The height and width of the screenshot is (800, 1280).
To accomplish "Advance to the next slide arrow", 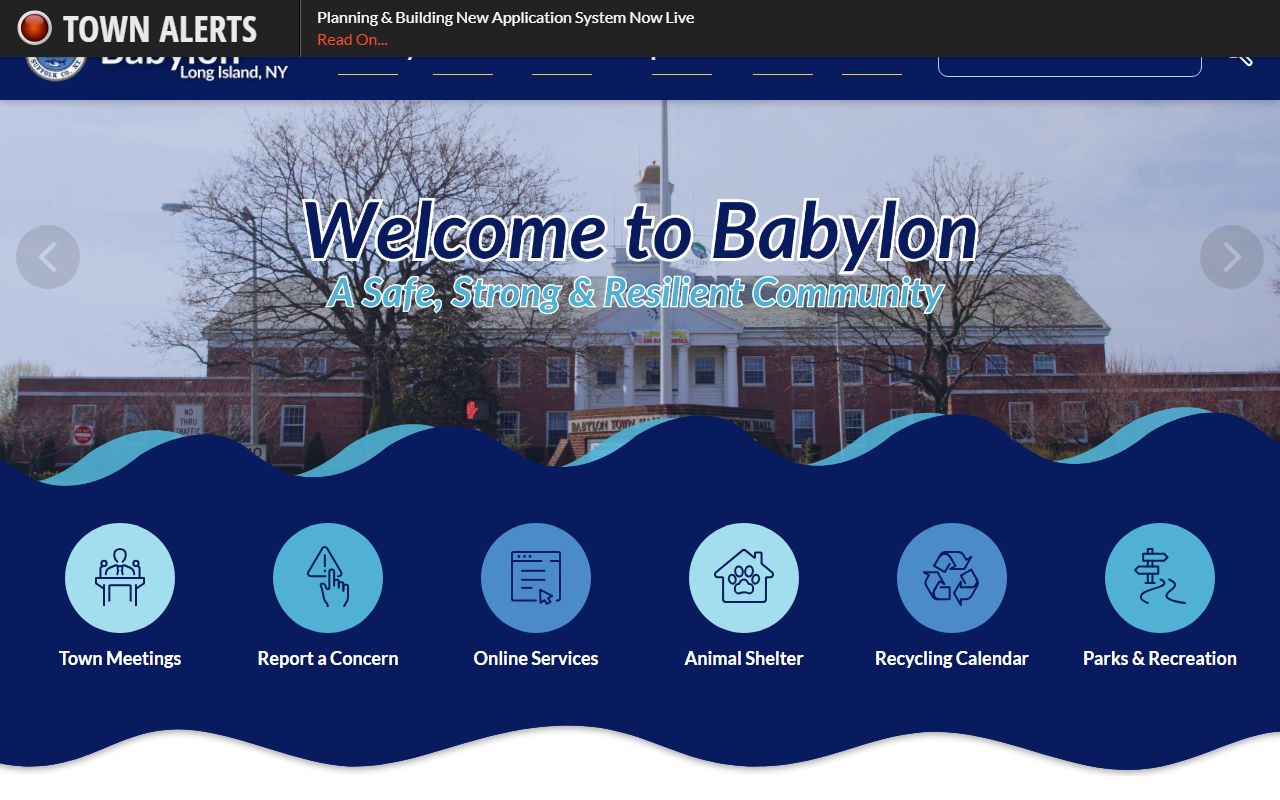I will (1232, 257).
